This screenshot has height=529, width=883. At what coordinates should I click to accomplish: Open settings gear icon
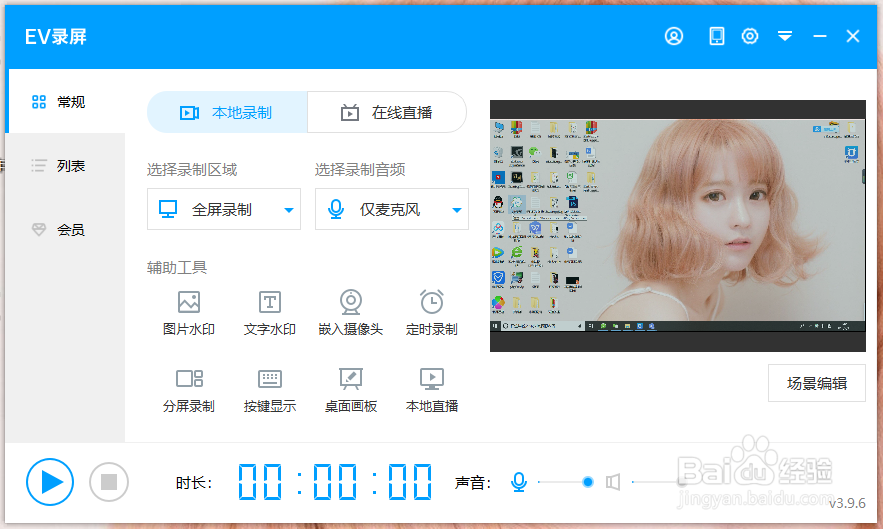[750, 36]
